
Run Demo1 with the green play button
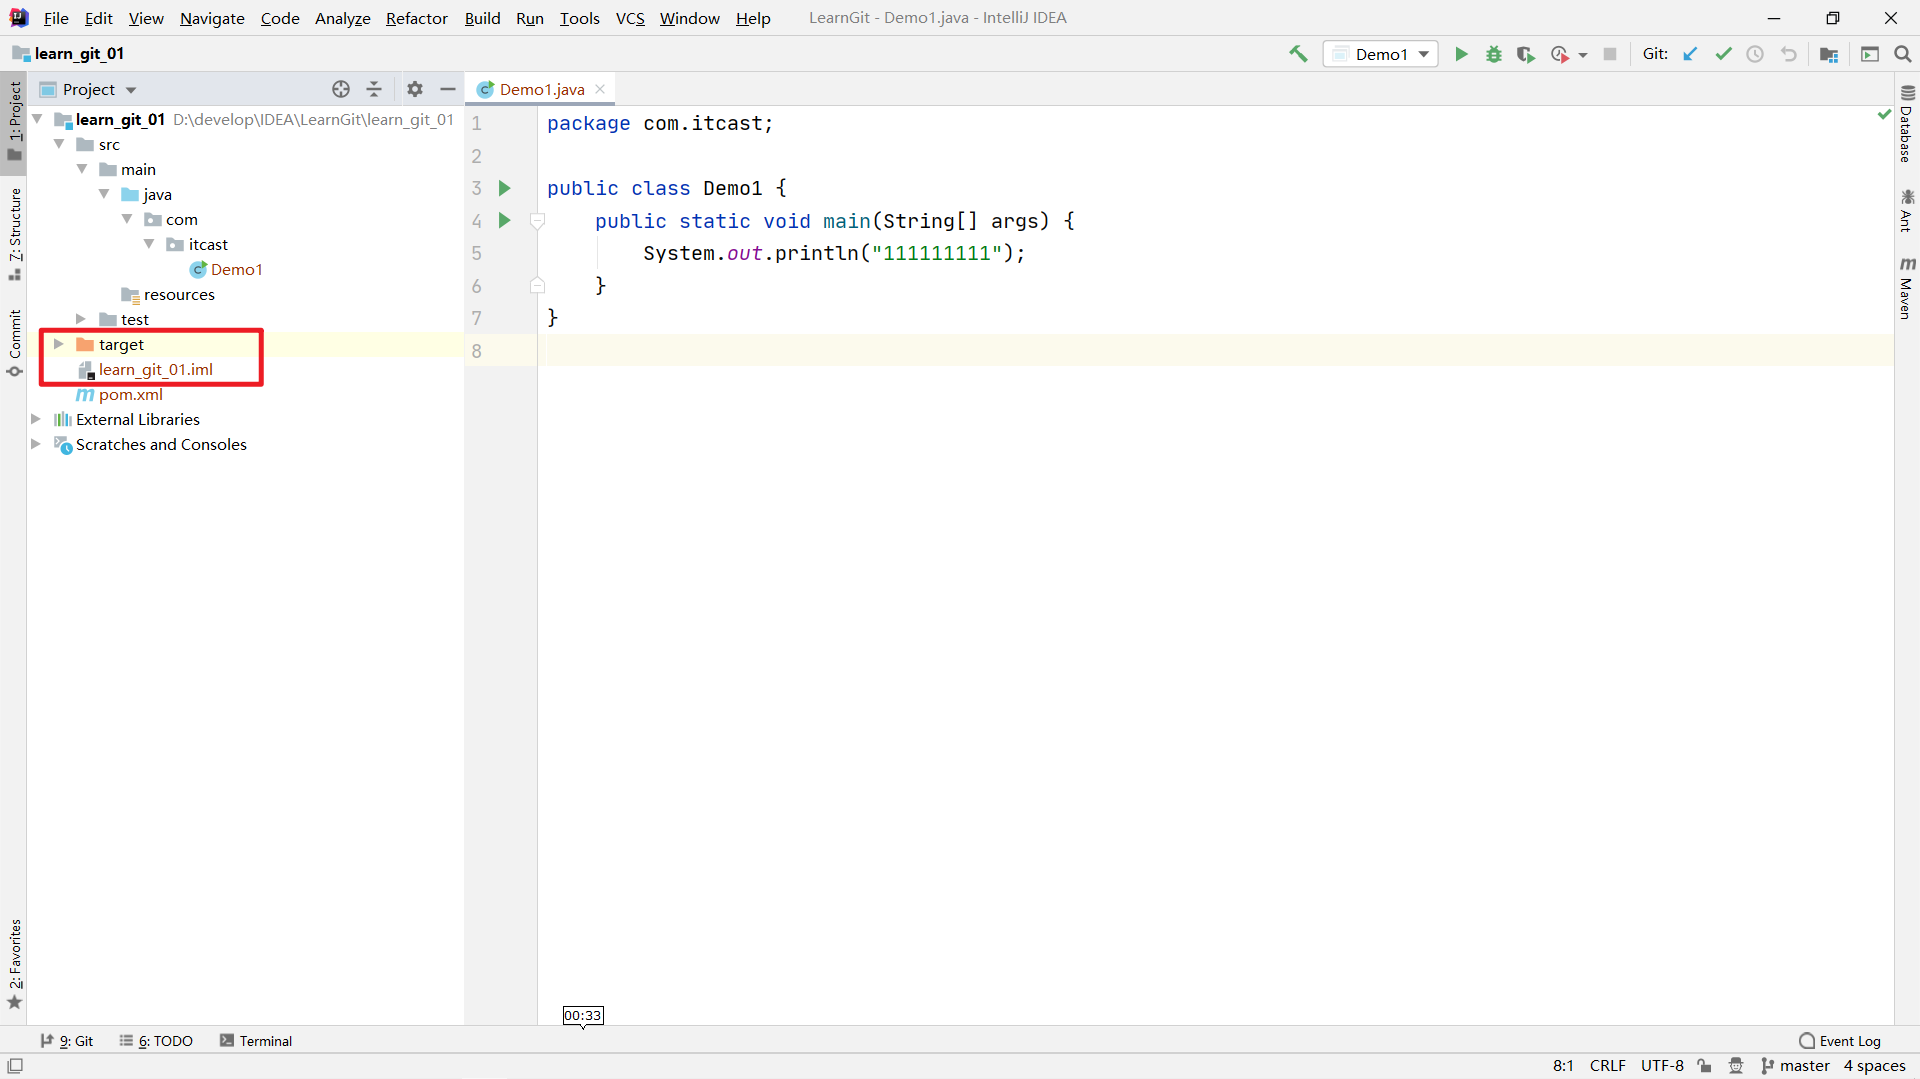point(1461,54)
